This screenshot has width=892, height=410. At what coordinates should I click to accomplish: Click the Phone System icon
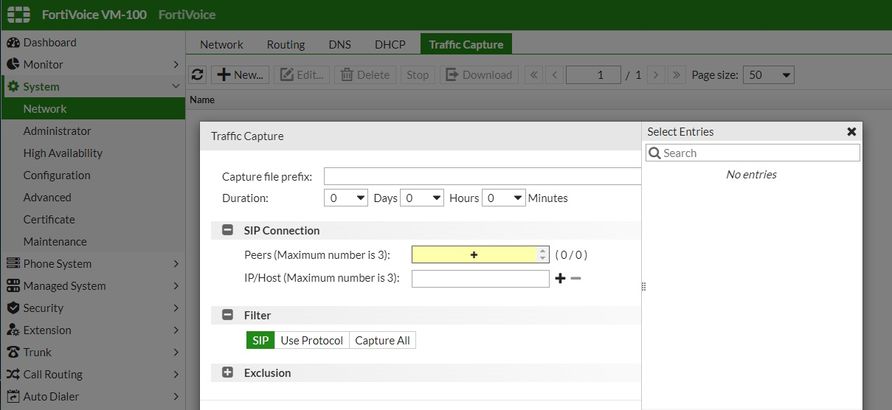pyautogui.click(x=13, y=264)
